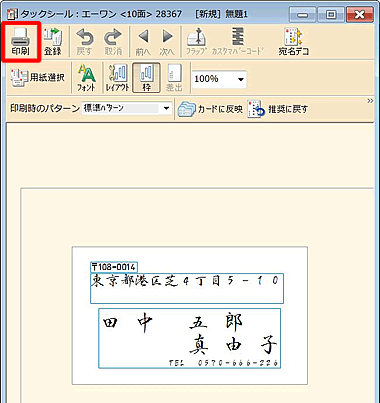Click the name 真由子 in label
380x403 pixels.
pyautogui.click(x=233, y=345)
